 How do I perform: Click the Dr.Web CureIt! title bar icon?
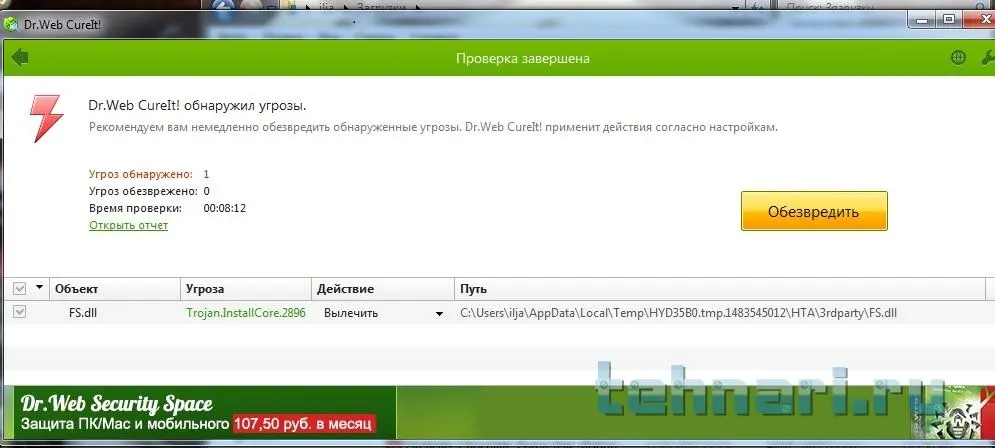point(11,25)
